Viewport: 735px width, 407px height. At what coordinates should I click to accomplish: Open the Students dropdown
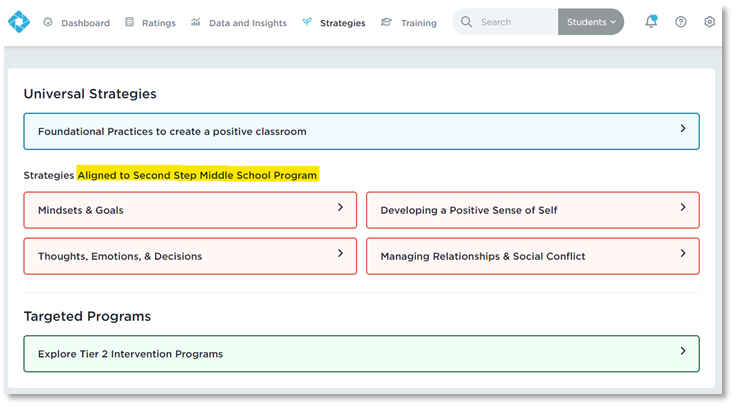(591, 22)
